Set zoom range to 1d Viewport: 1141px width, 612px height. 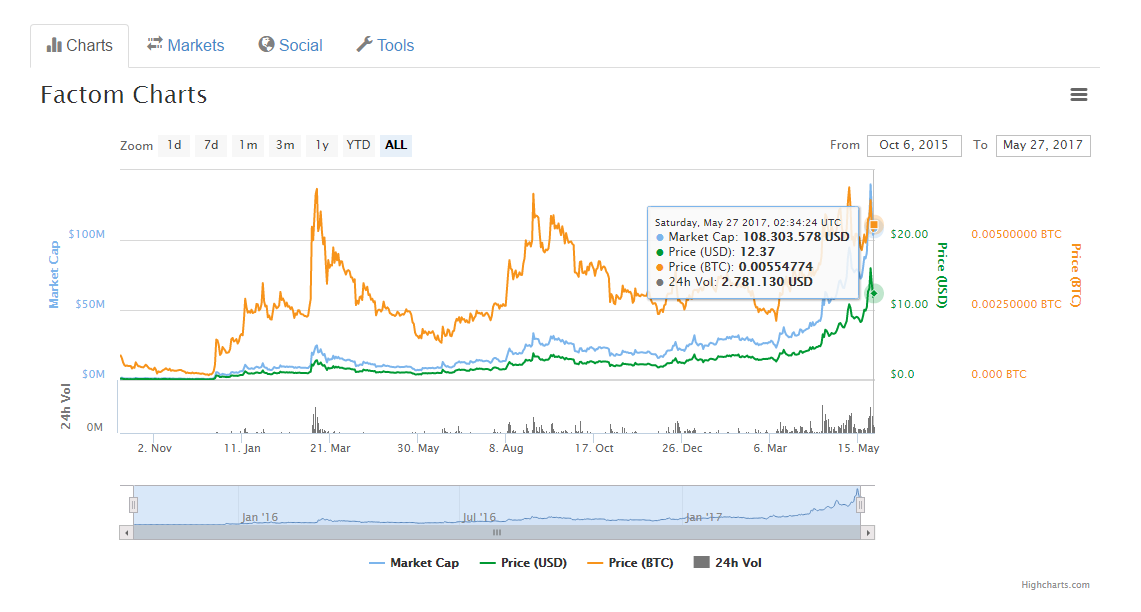(x=175, y=145)
